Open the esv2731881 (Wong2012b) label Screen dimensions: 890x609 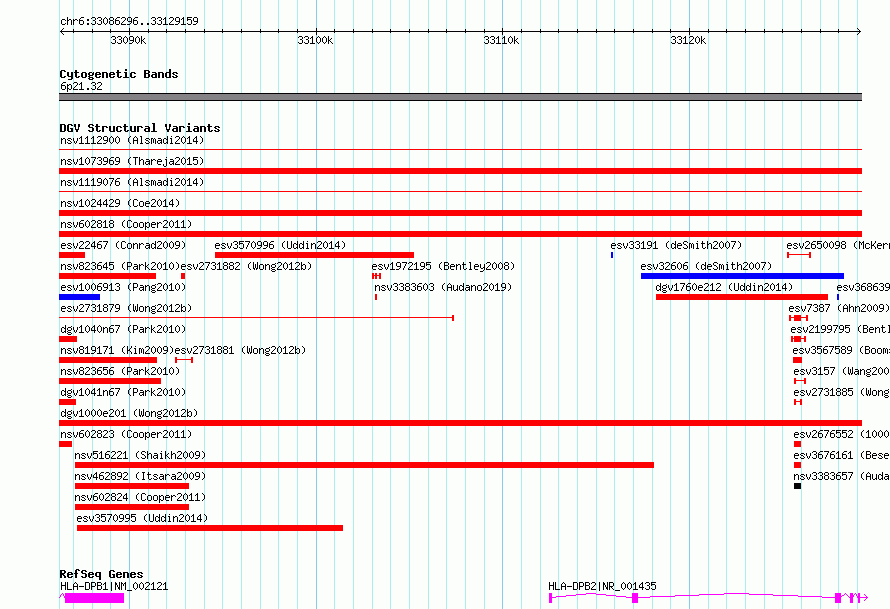pos(240,350)
